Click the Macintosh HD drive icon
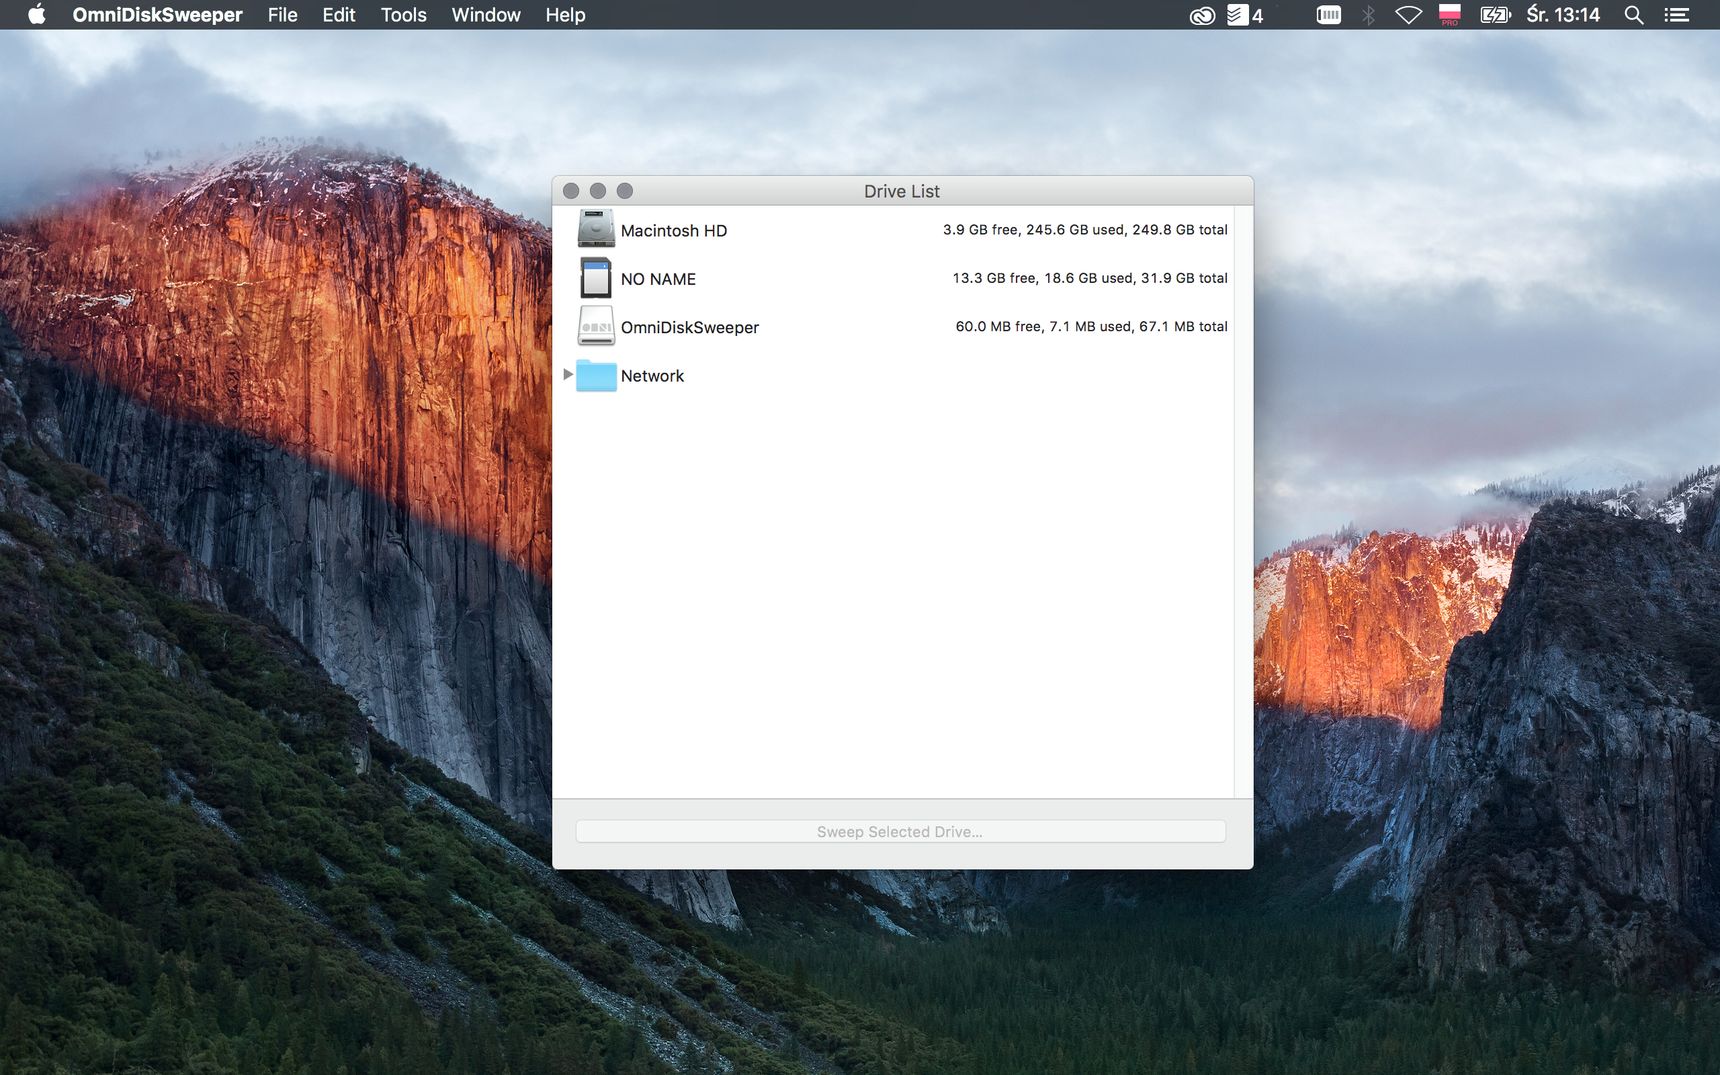 (596, 229)
